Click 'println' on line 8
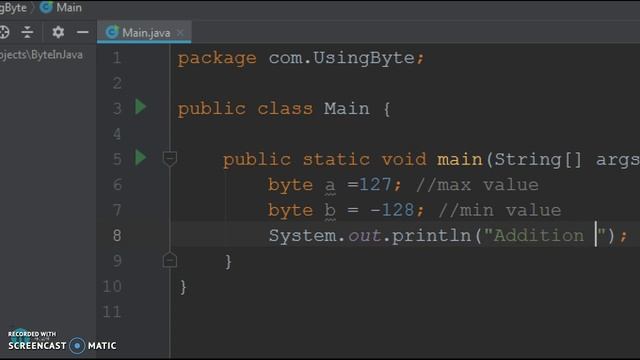 (431, 236)
